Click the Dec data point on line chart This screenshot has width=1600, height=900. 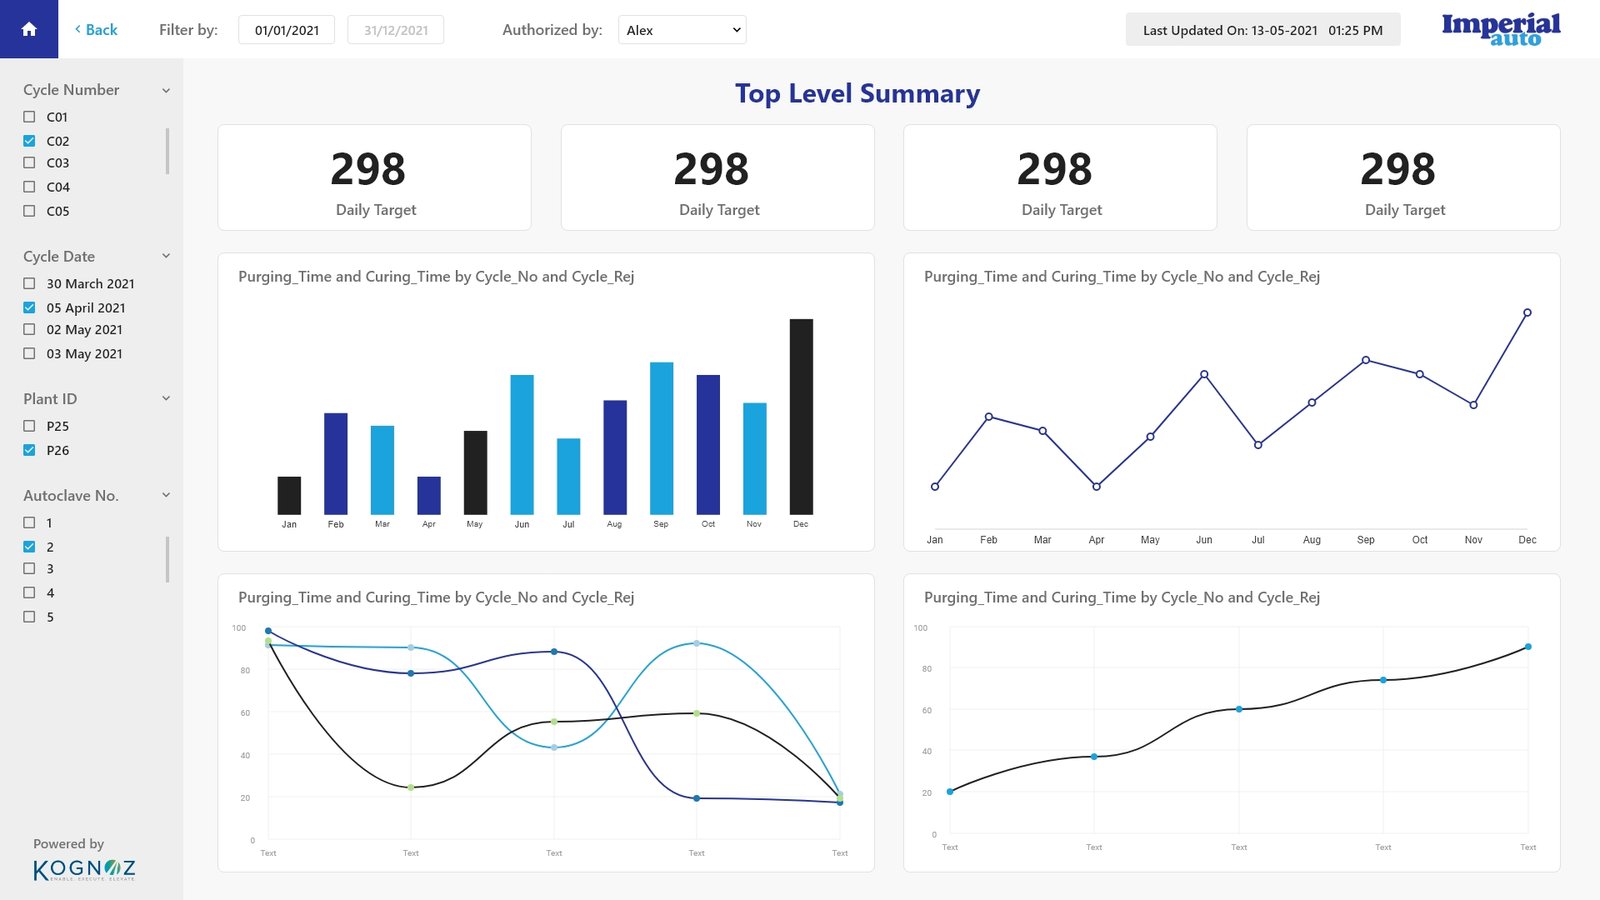pyautogui.click(x=1527, y=313)
